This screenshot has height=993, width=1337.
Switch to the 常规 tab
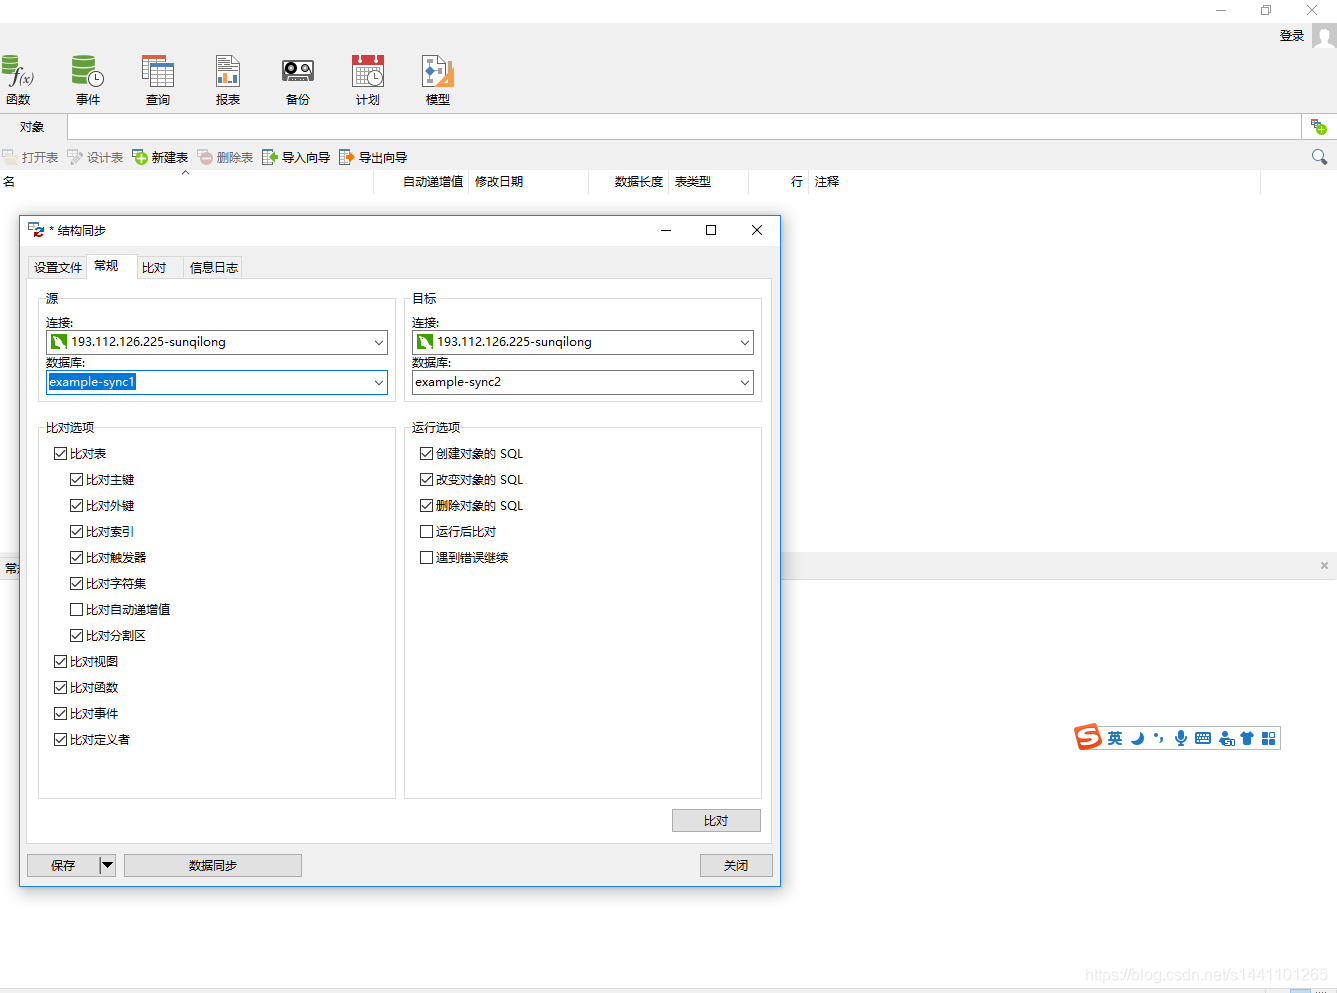pos(106,265)
